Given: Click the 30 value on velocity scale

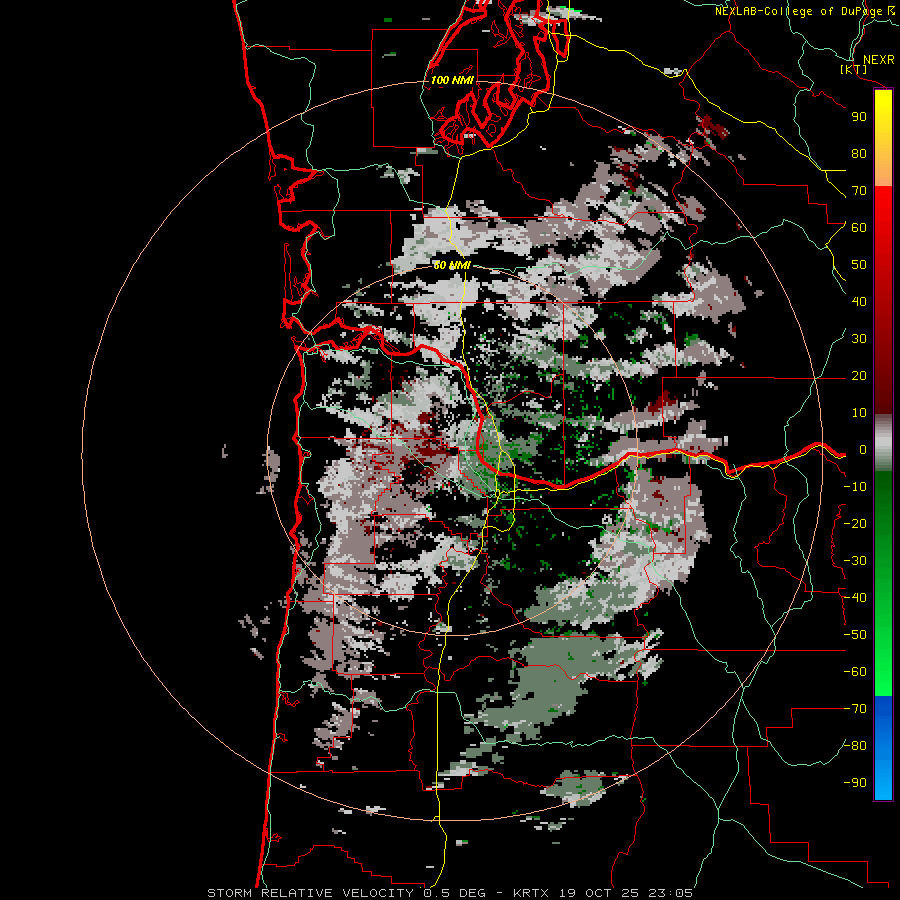Looking at the screenshot, I should point(859,339).
